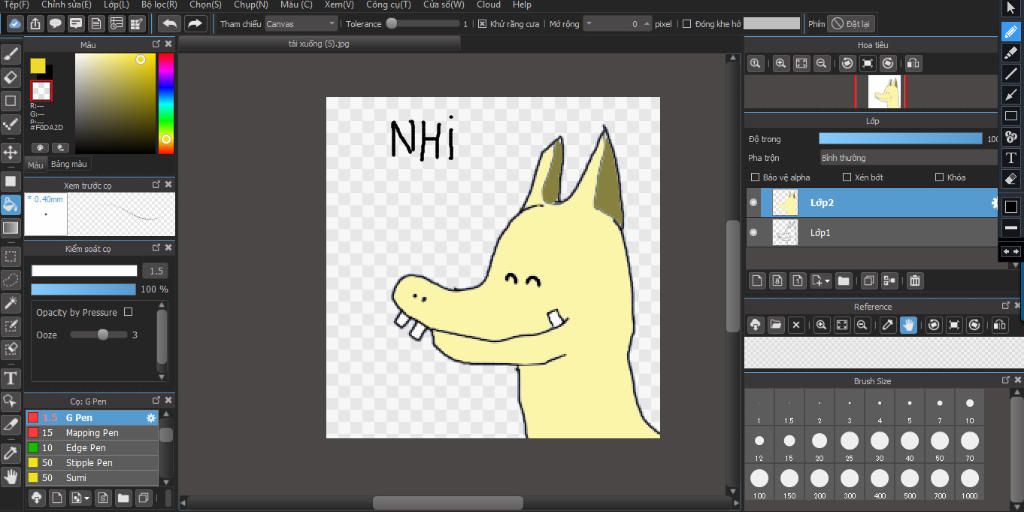Open the Bộ lọc(R) menu
1024x512 pixels.
coord(159,5)
